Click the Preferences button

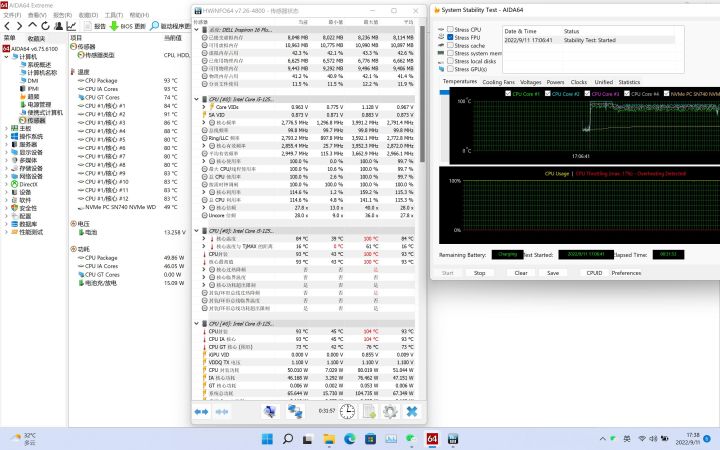coord(626,272)
